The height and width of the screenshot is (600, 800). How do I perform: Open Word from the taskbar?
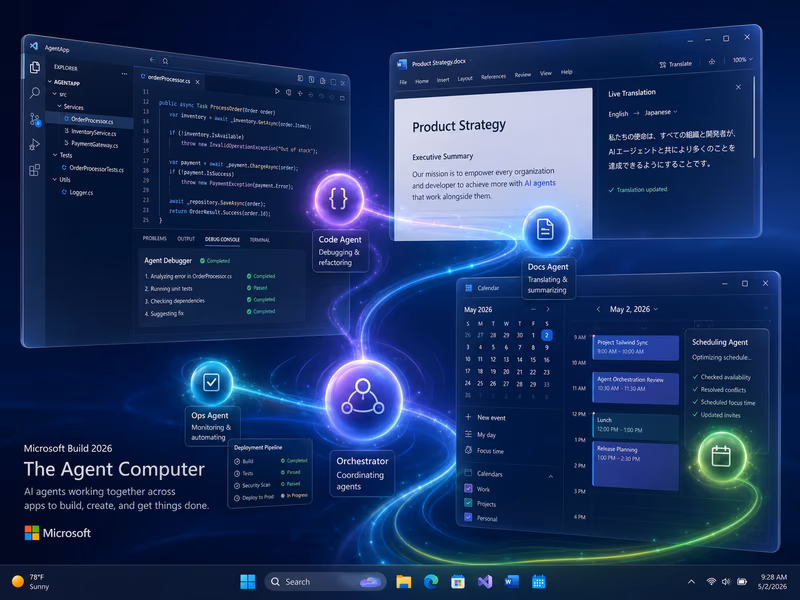pos(511,582)
